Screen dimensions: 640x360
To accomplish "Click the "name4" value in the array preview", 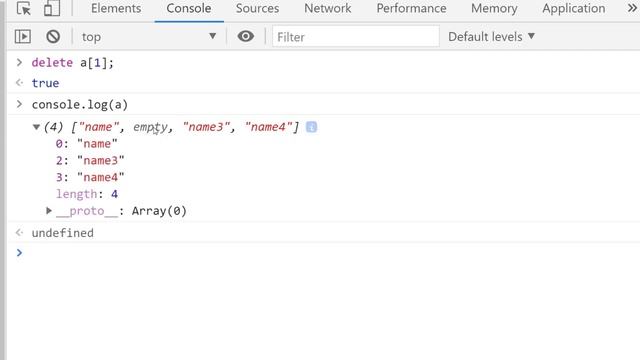I will pyautogui.click(x=269, y=127).
